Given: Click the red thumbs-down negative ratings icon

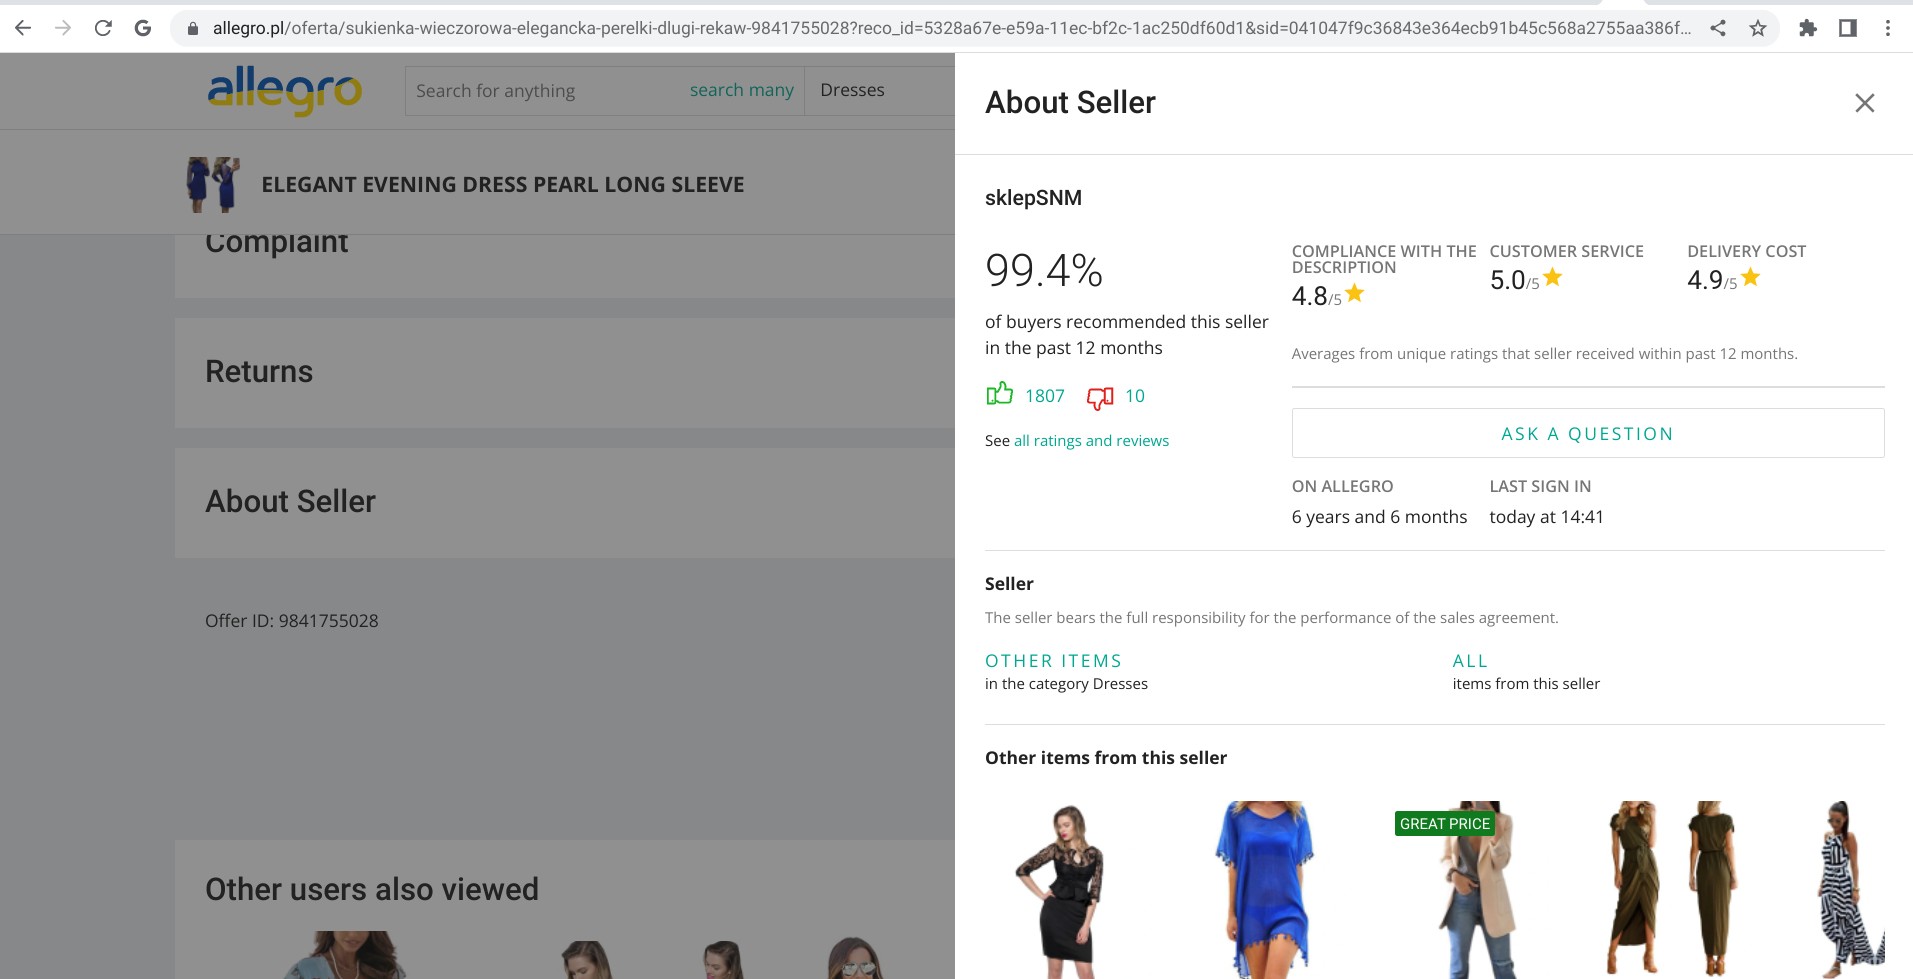Looking at the screenshot, I should click(1100, 397).
